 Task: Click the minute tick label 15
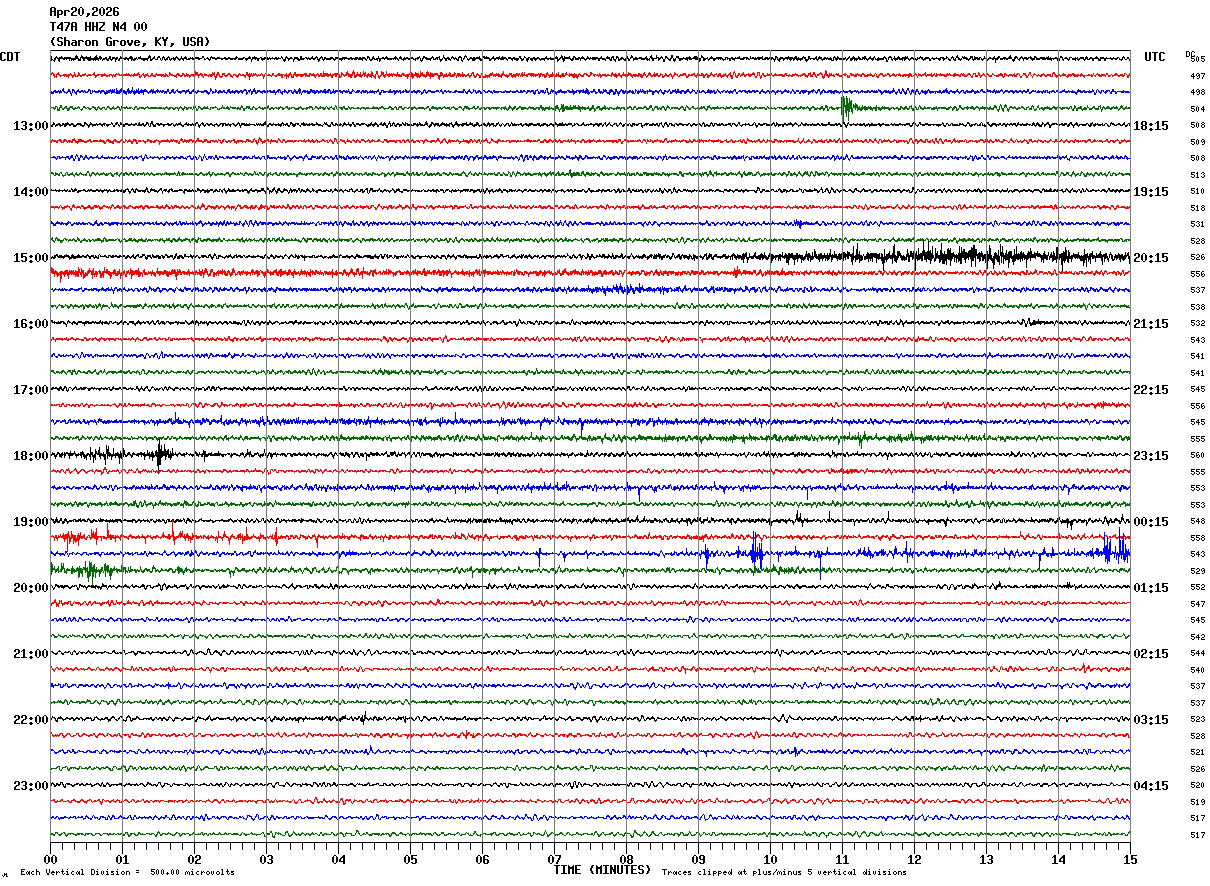(1130, 859)
